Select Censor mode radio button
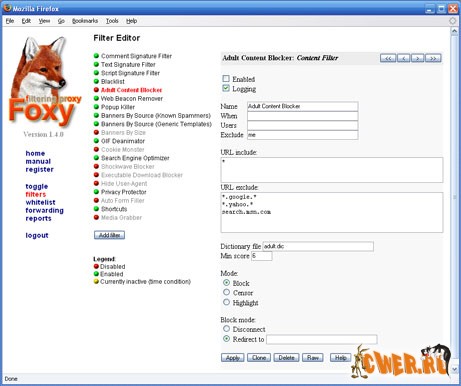 227,292
